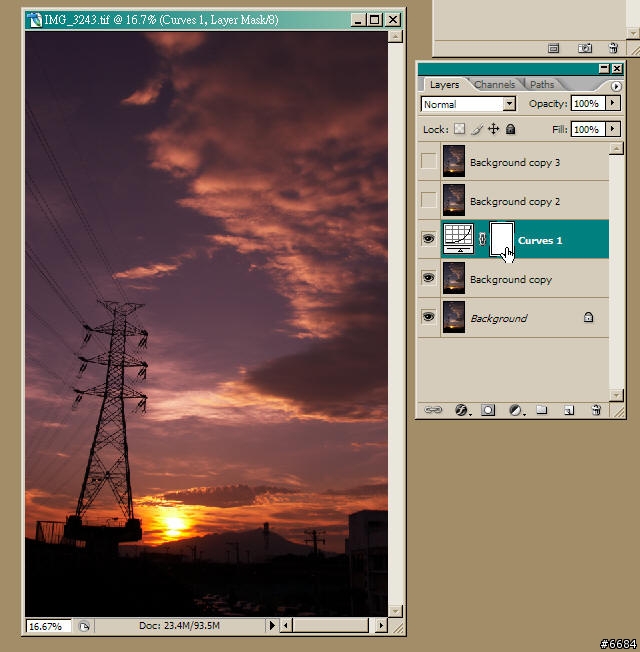Viewport: 640px width, 652px height.
Task: Click the link layers icon
Action: click(433, 410)
